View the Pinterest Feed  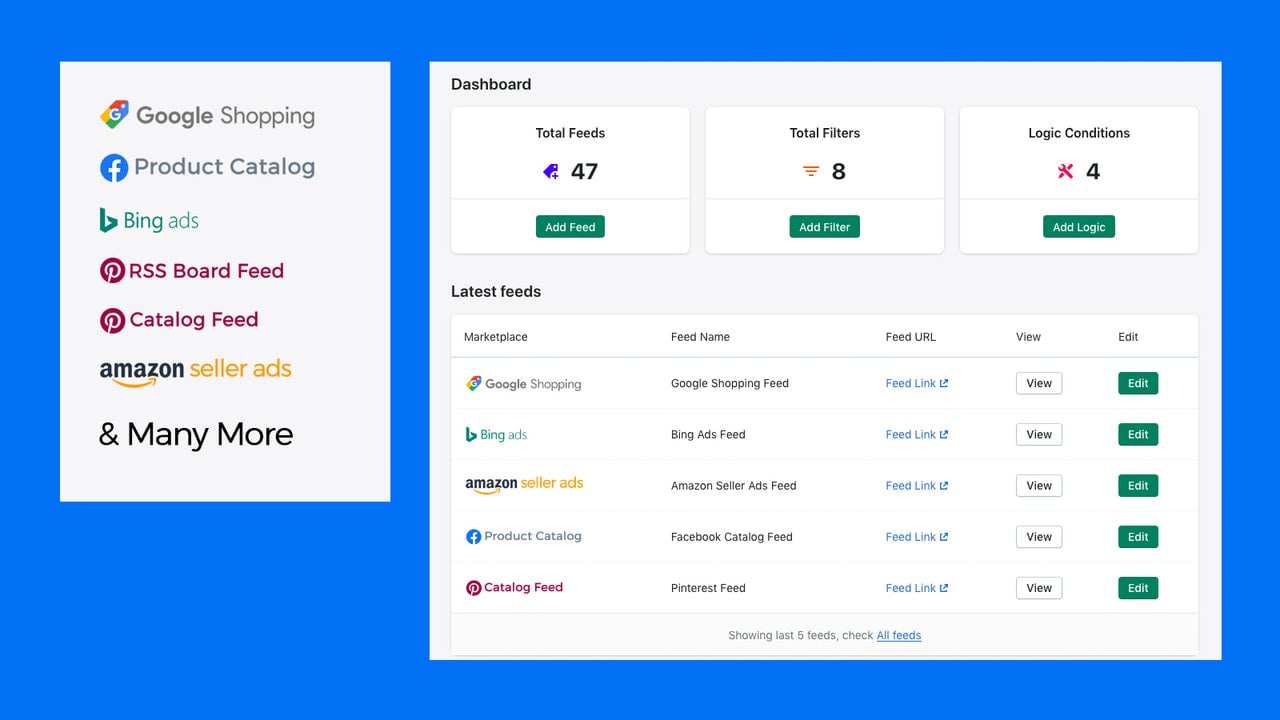[1039, 588]
